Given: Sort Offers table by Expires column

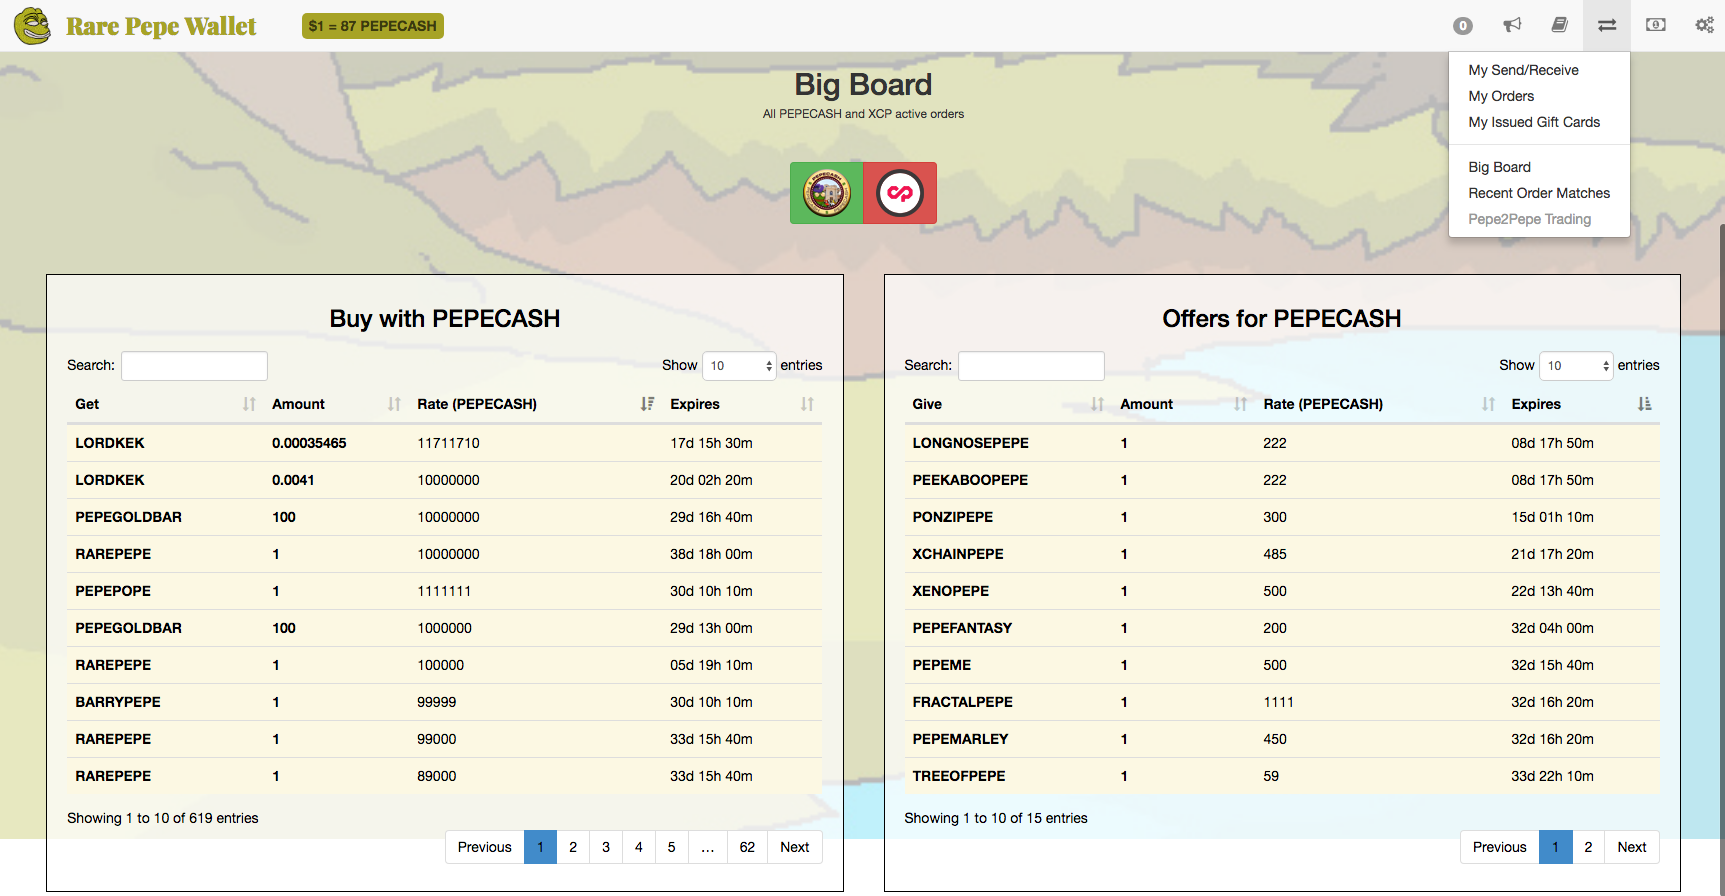Looking at the screenshot, I should [x=1581, y=404].
